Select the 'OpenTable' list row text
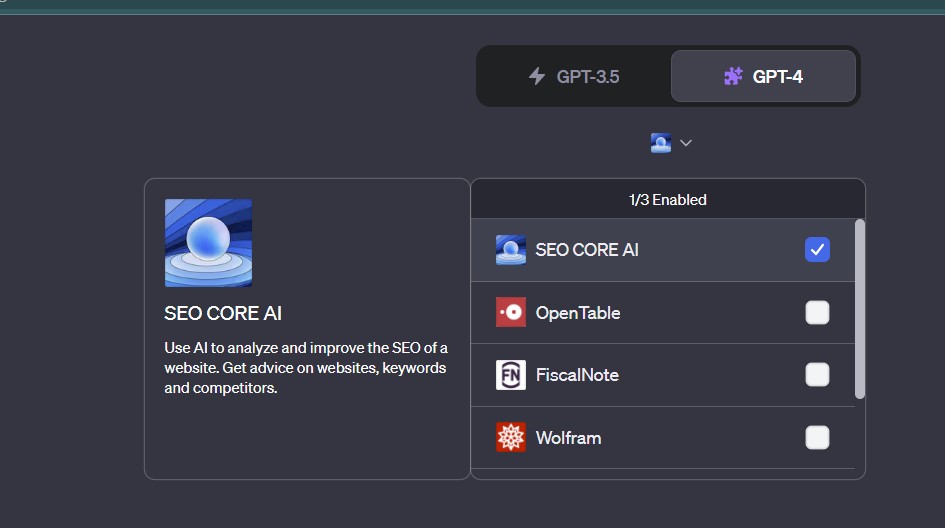 click(577, 313)
